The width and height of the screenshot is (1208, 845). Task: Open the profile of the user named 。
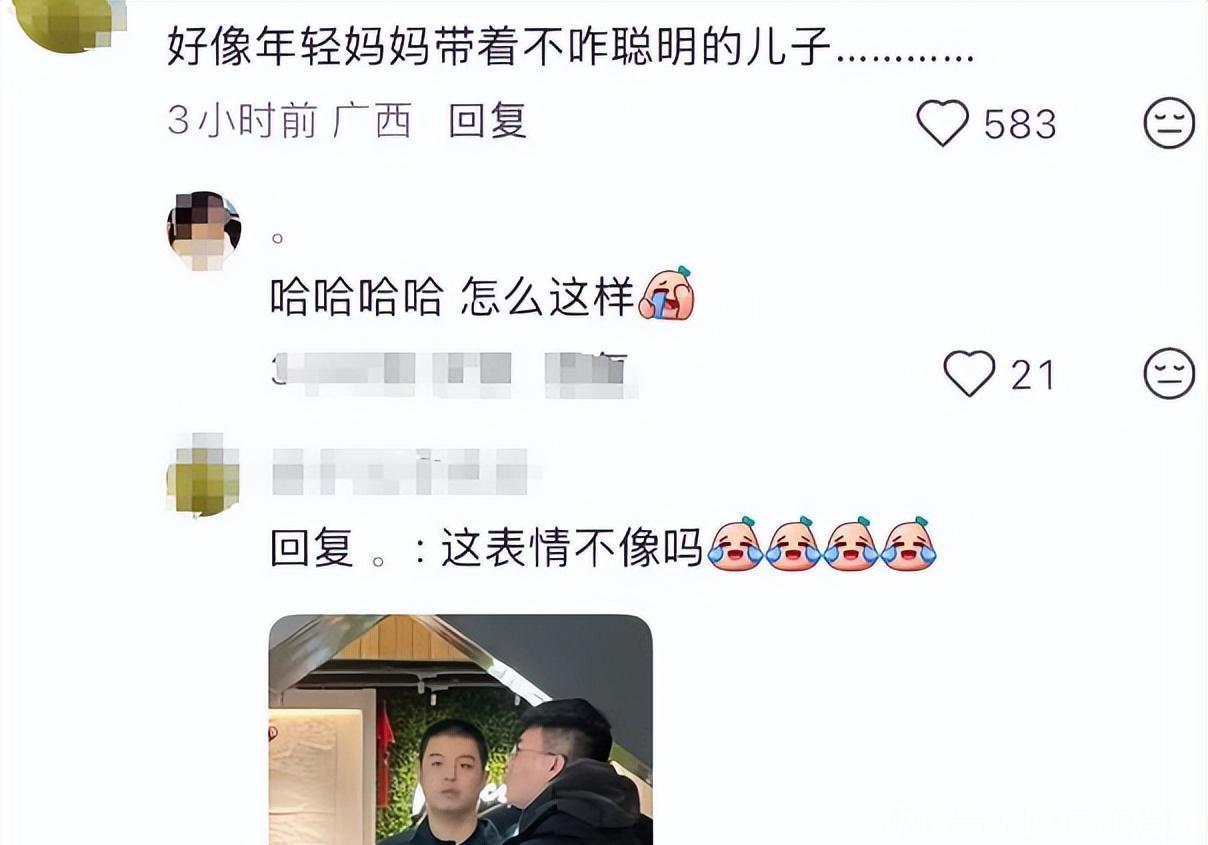(x=278, y=238)
